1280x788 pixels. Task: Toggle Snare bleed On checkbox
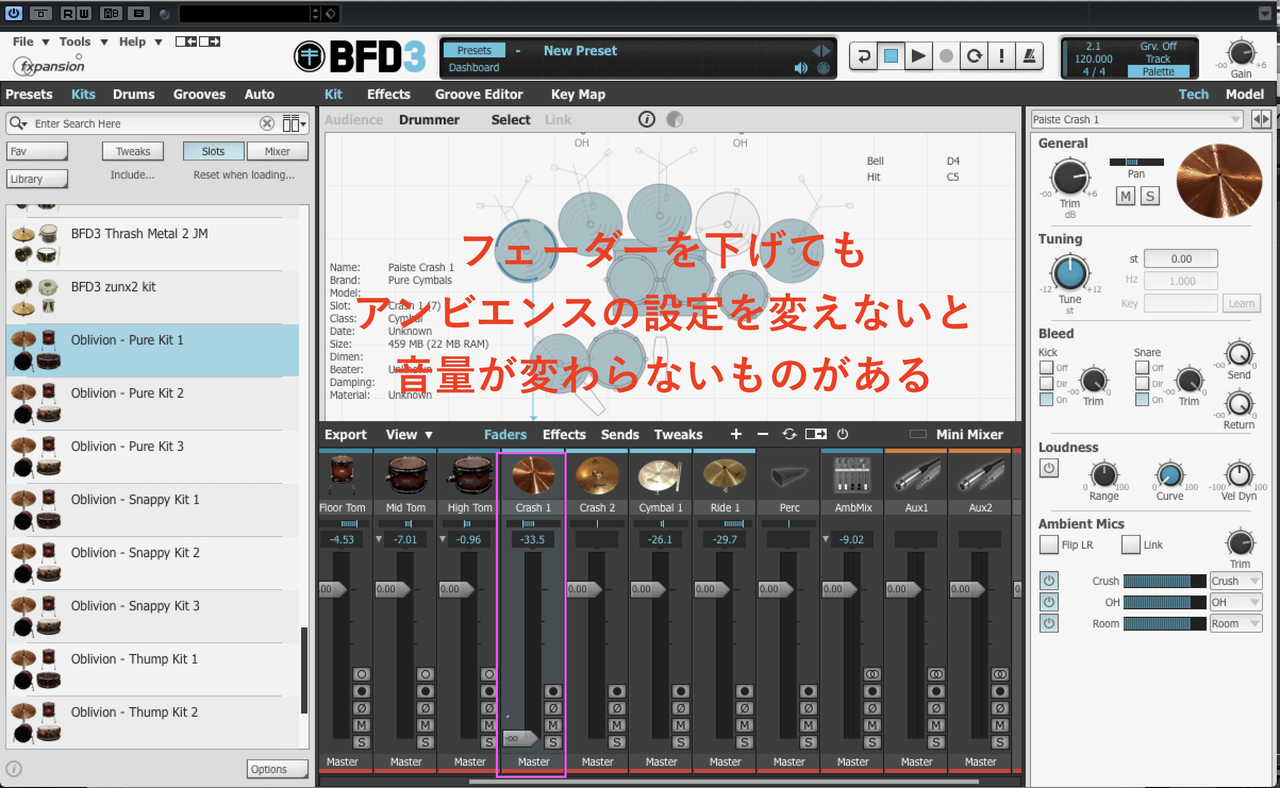pos(1142,399)
